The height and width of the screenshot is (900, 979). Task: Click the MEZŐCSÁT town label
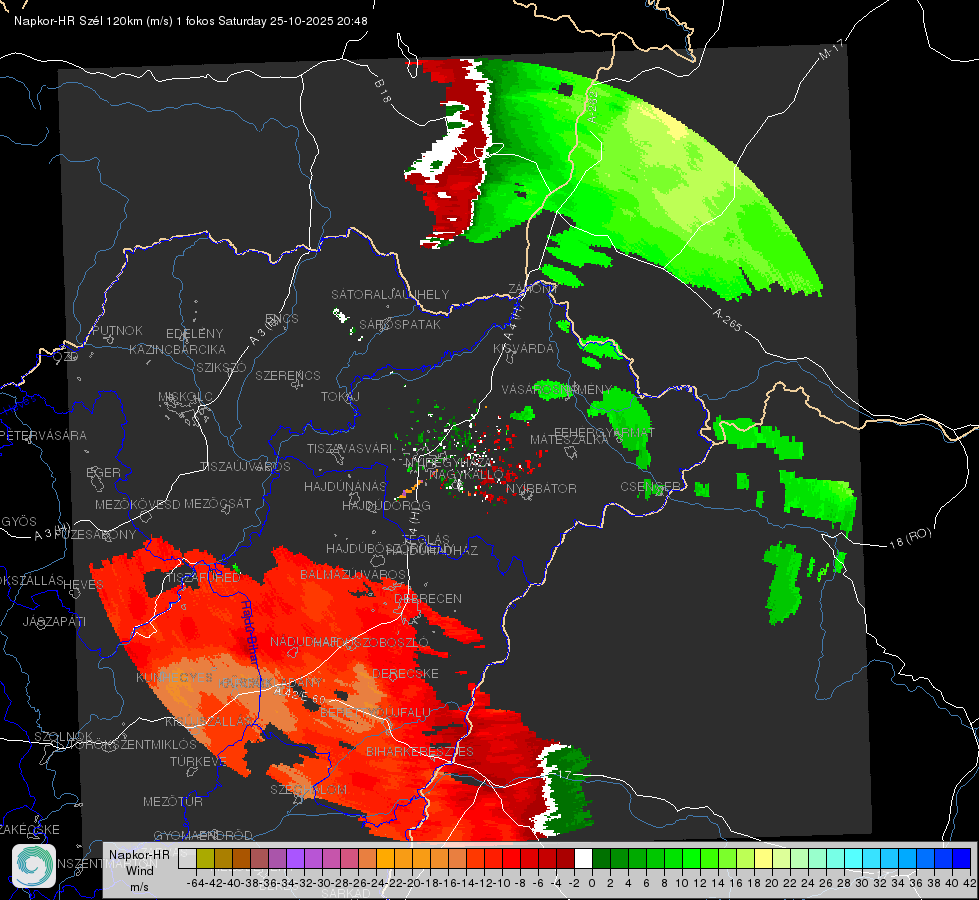pos(217,503)
